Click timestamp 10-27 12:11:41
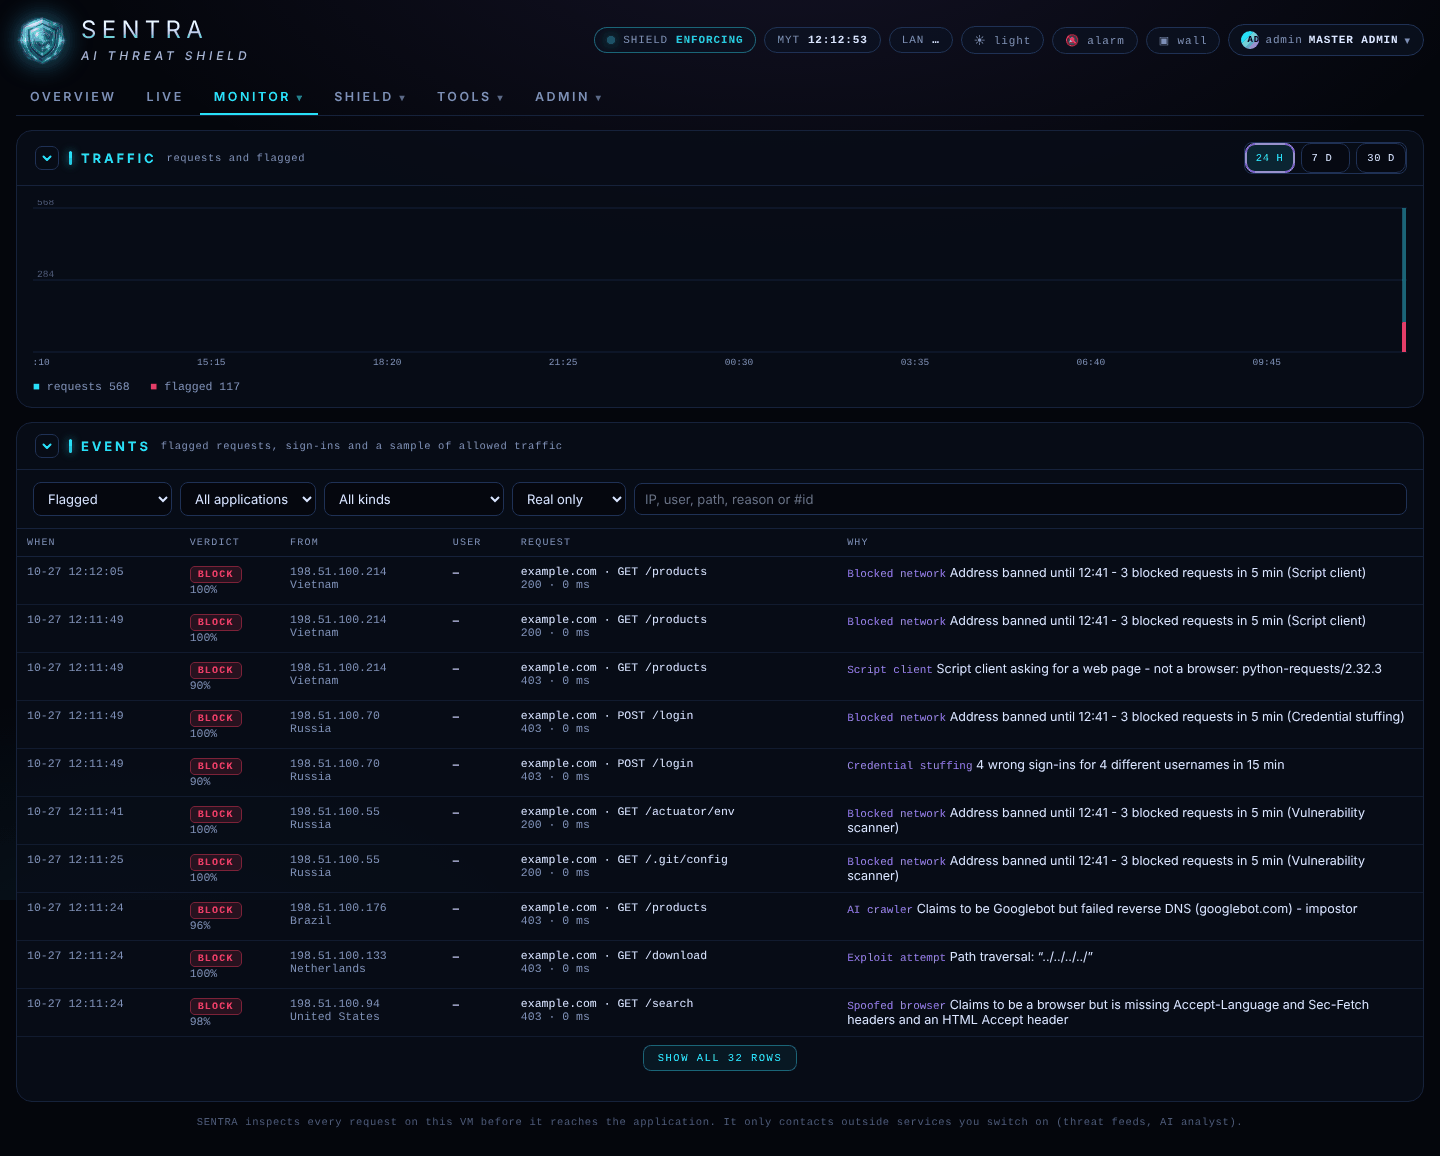The image size is (1440, 1156). point(75,812)
